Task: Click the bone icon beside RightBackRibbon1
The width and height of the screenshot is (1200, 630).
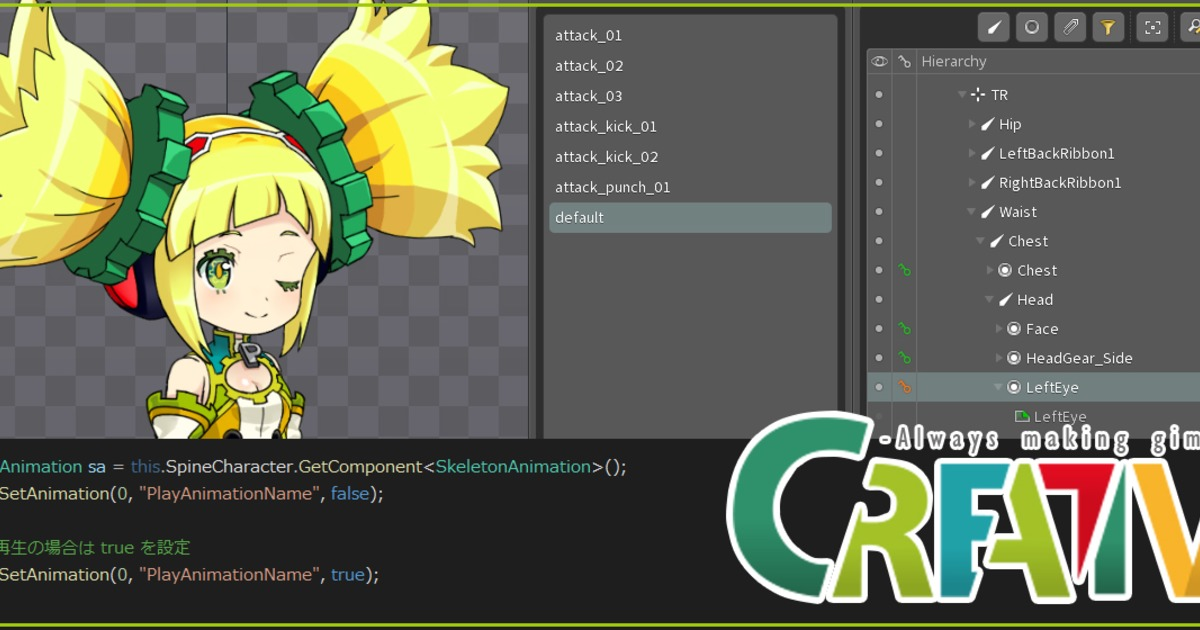Action: (987, 183)
